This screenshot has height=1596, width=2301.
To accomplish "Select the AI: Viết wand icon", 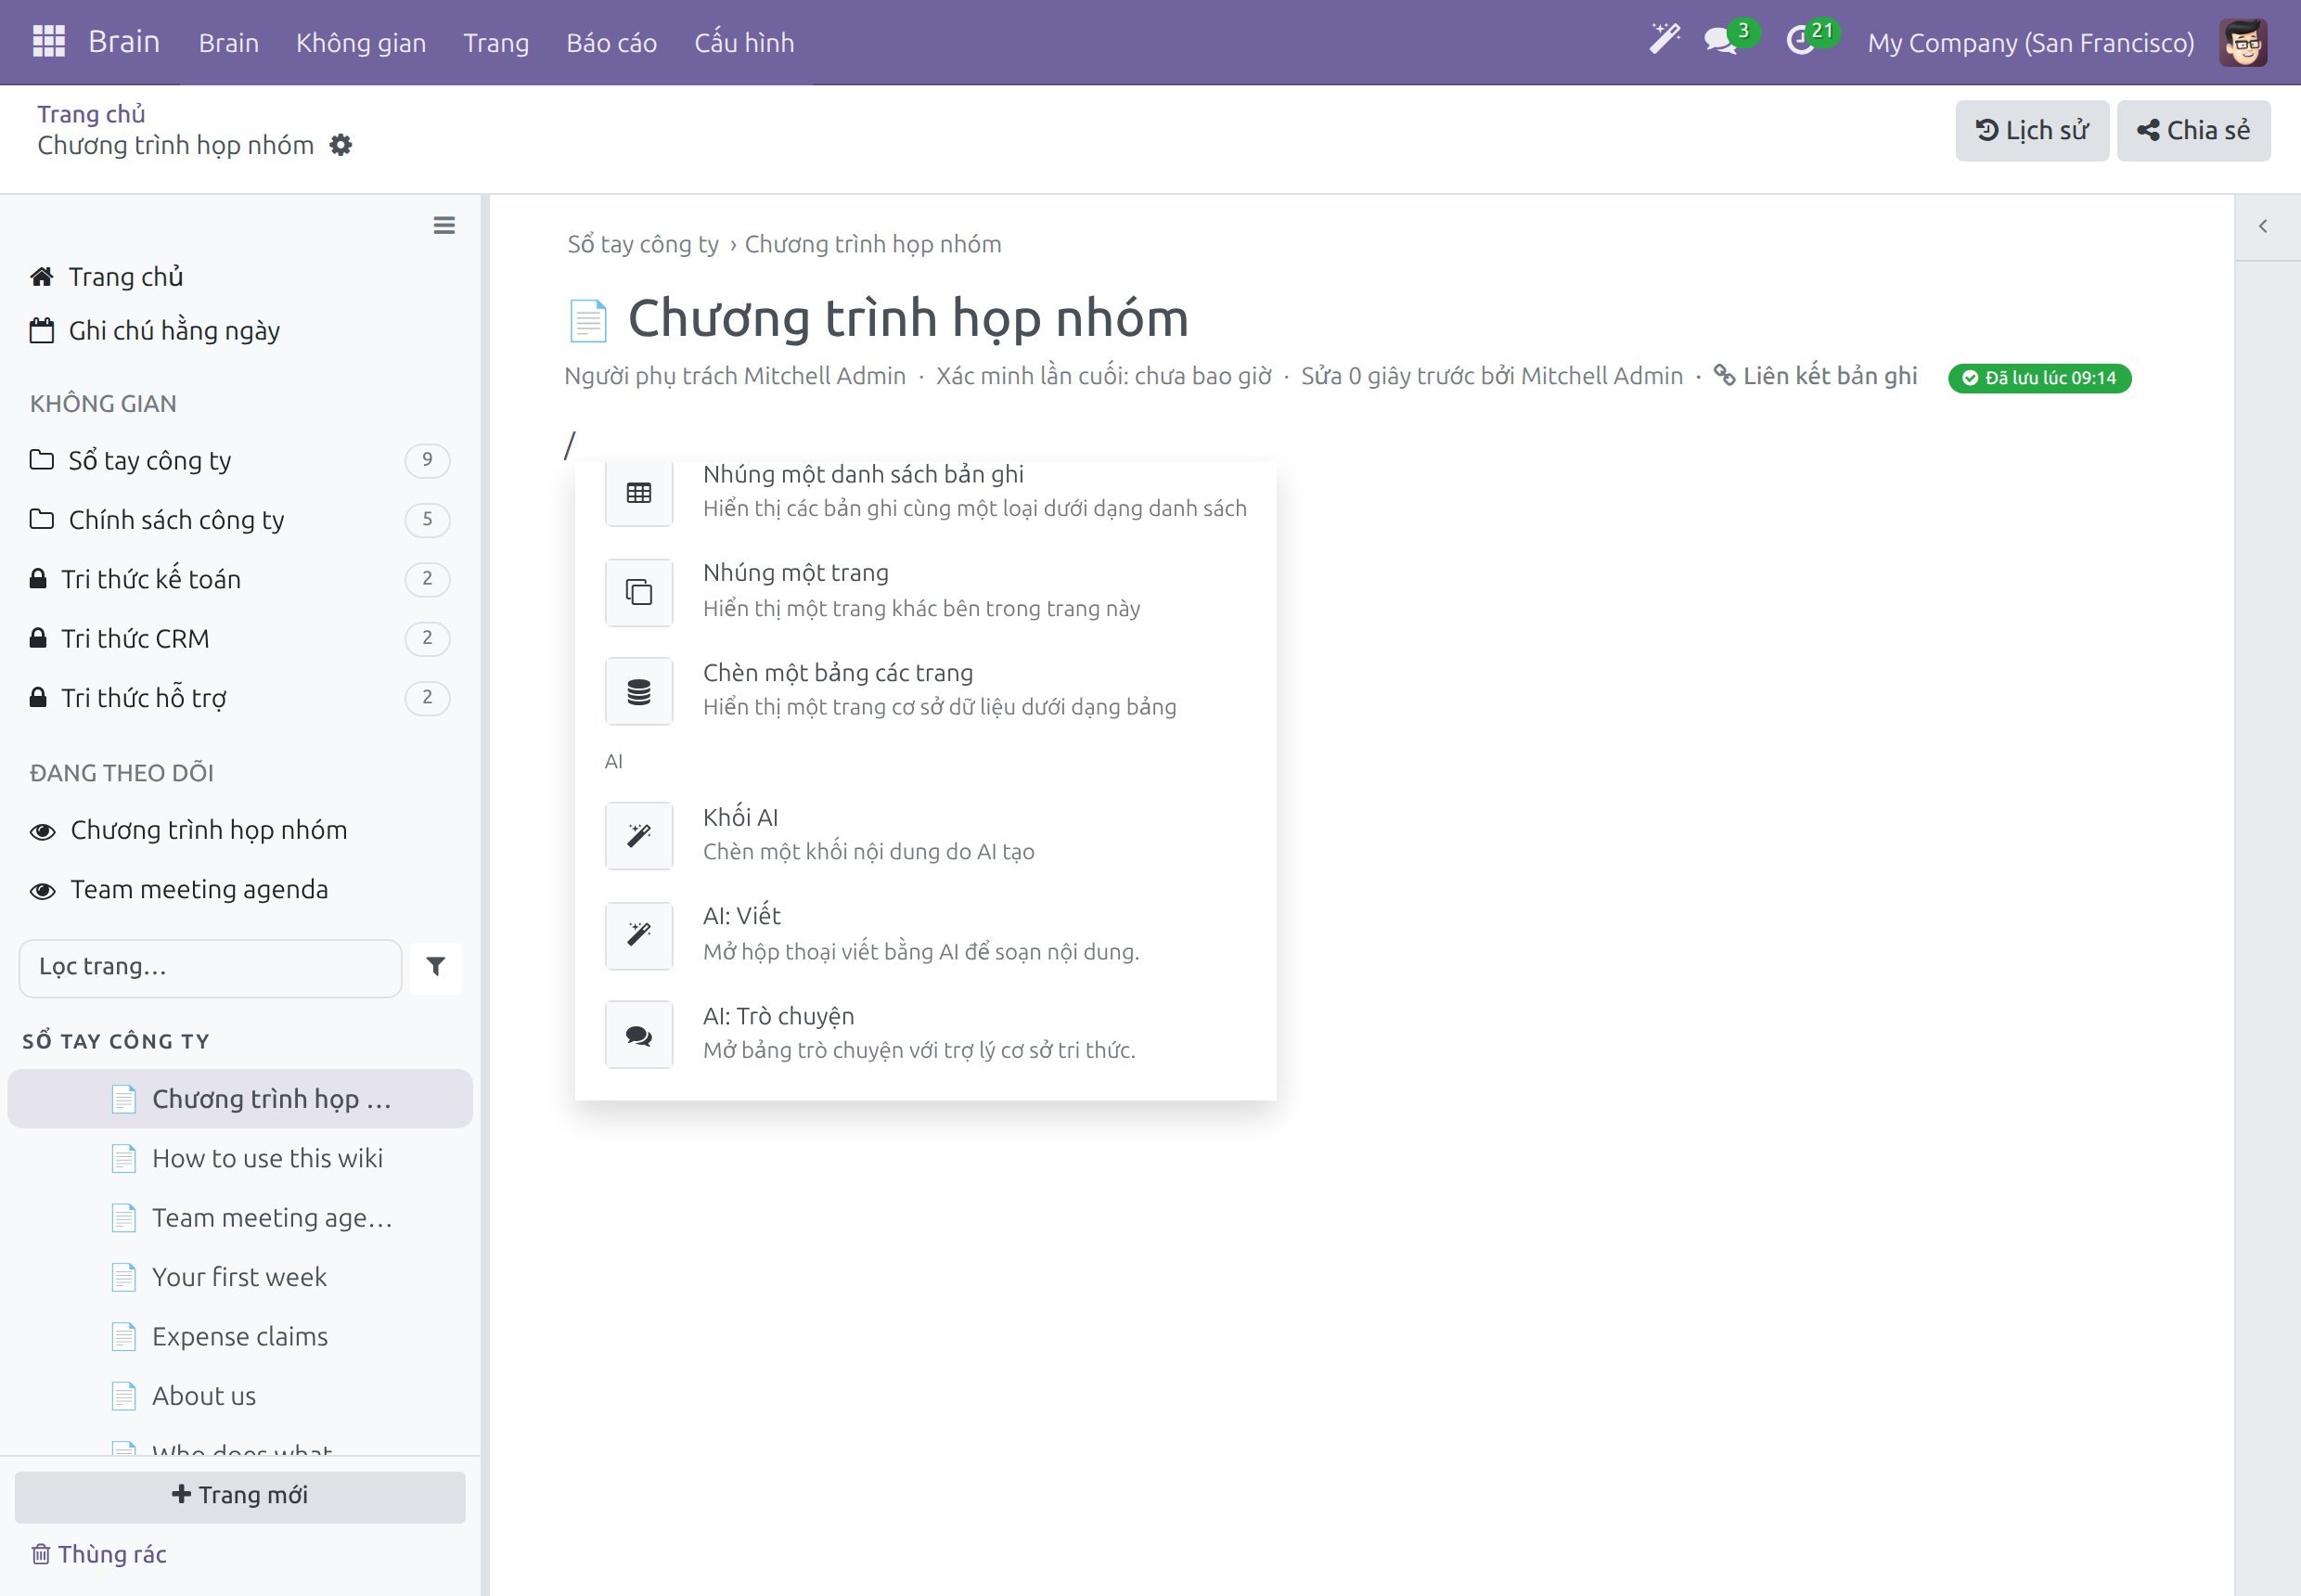I will click(639, 935).
